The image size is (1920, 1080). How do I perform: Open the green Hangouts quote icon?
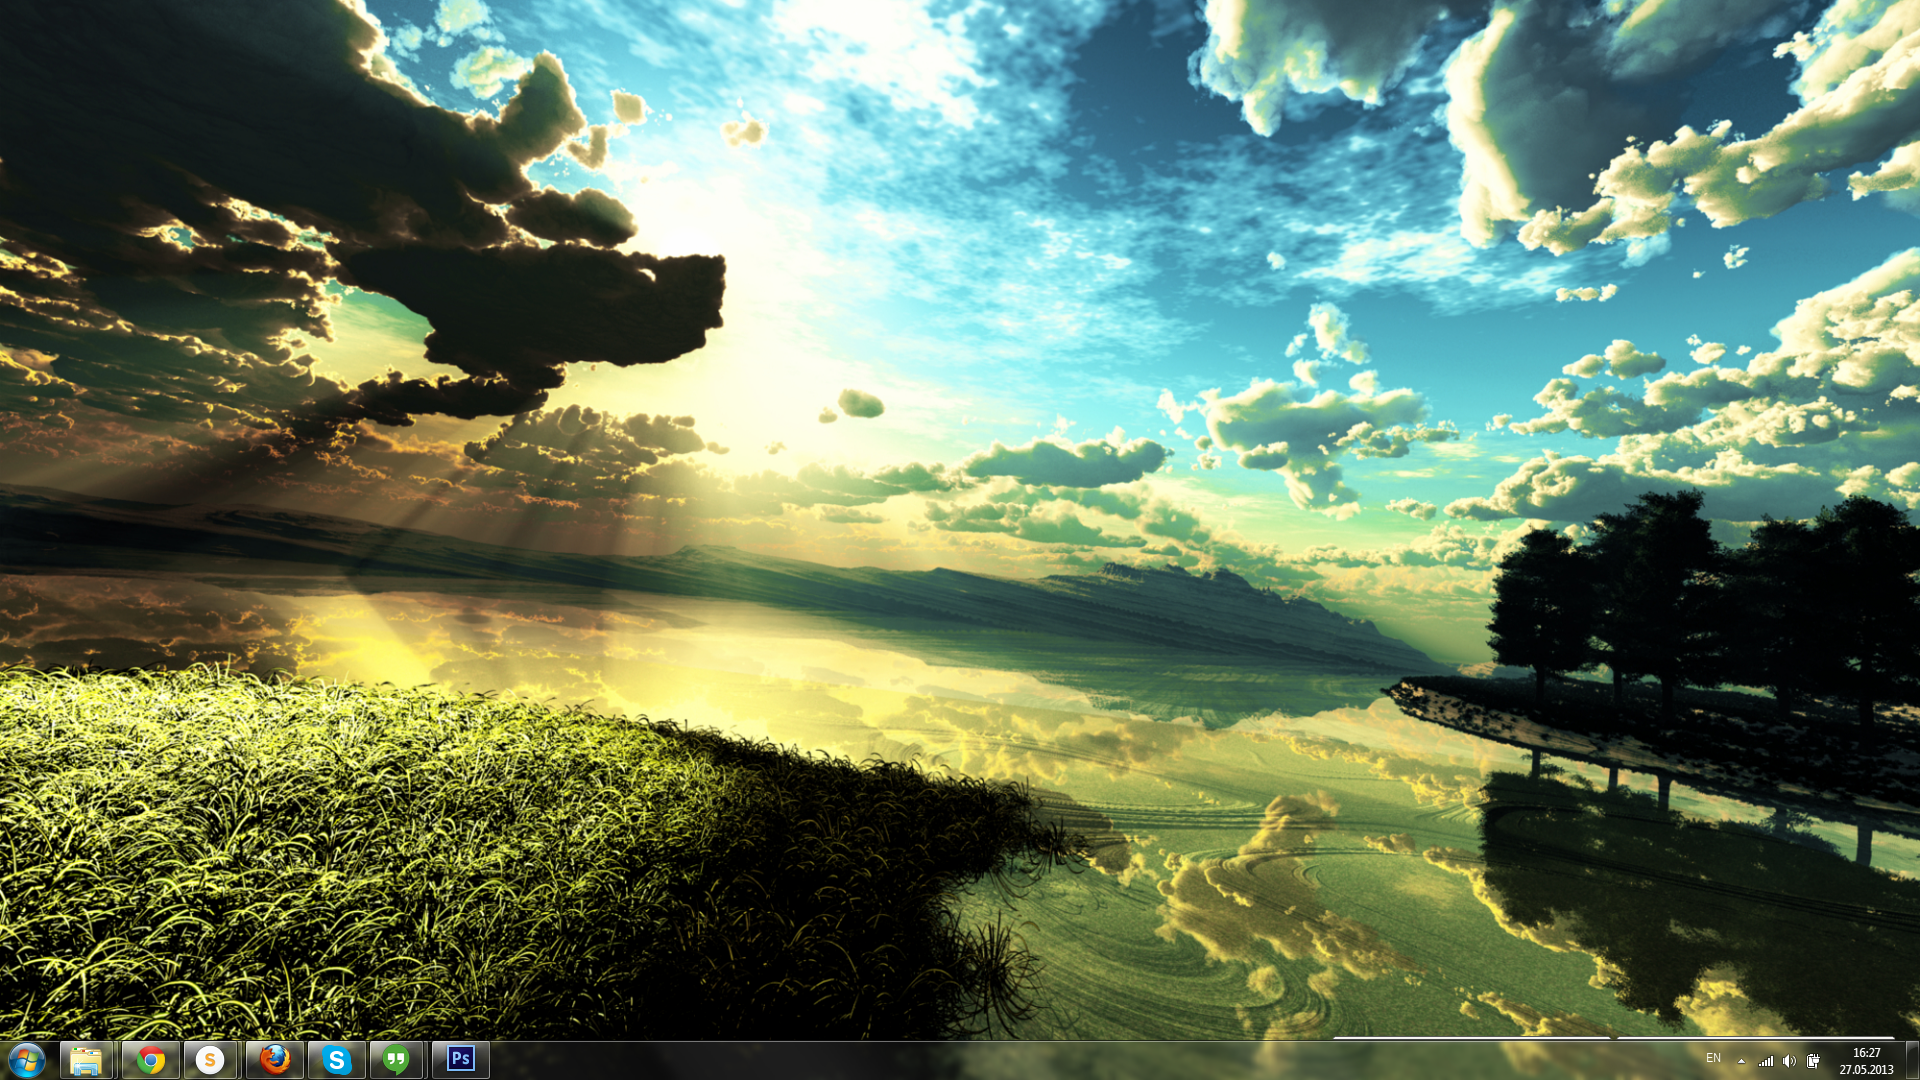397,1060
